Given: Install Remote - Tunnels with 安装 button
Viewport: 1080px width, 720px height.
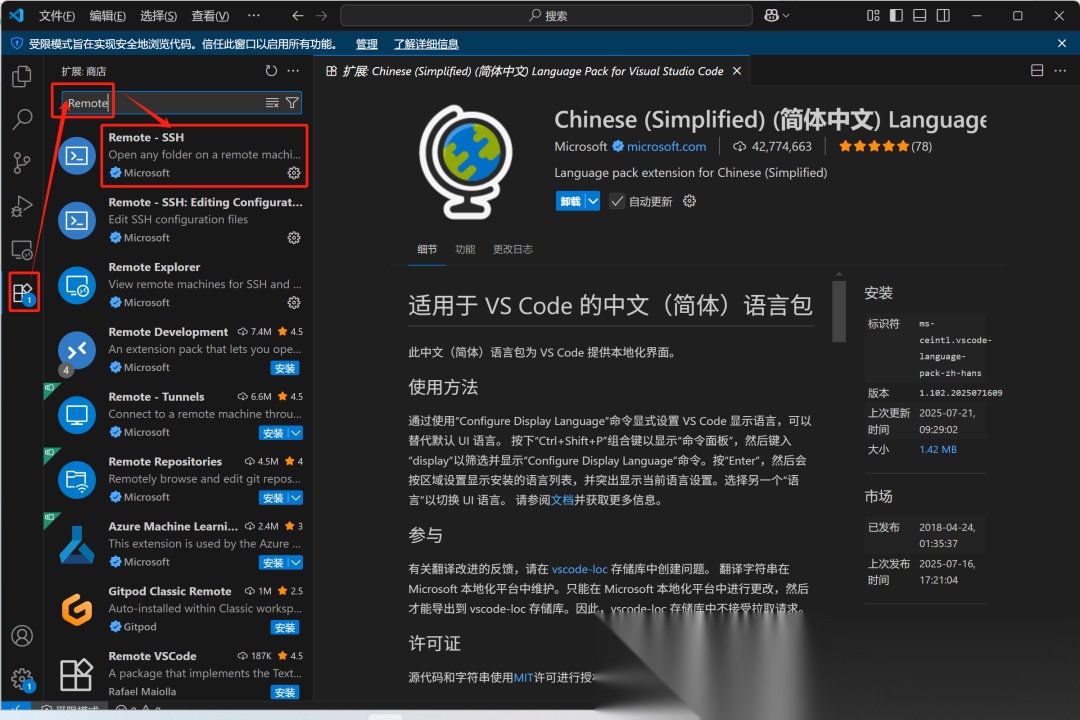Looking at the screenshot, I should pos(273,433).
